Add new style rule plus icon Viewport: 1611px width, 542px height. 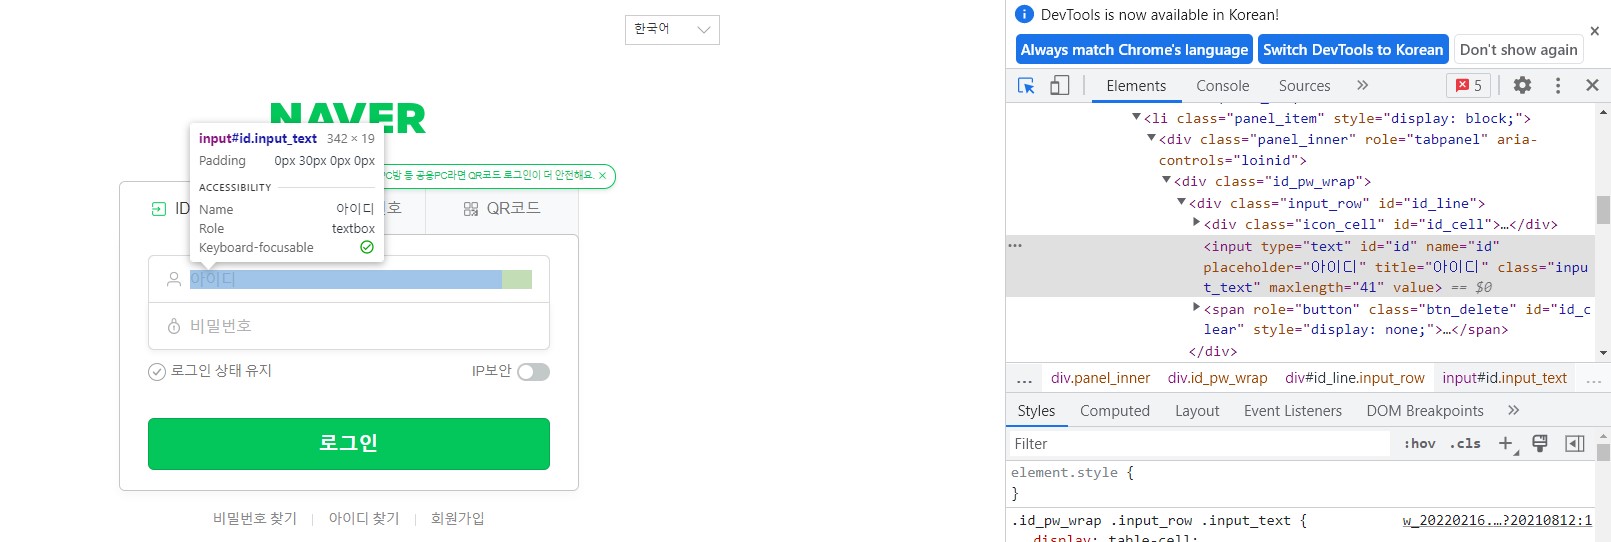click(1506, 443)
